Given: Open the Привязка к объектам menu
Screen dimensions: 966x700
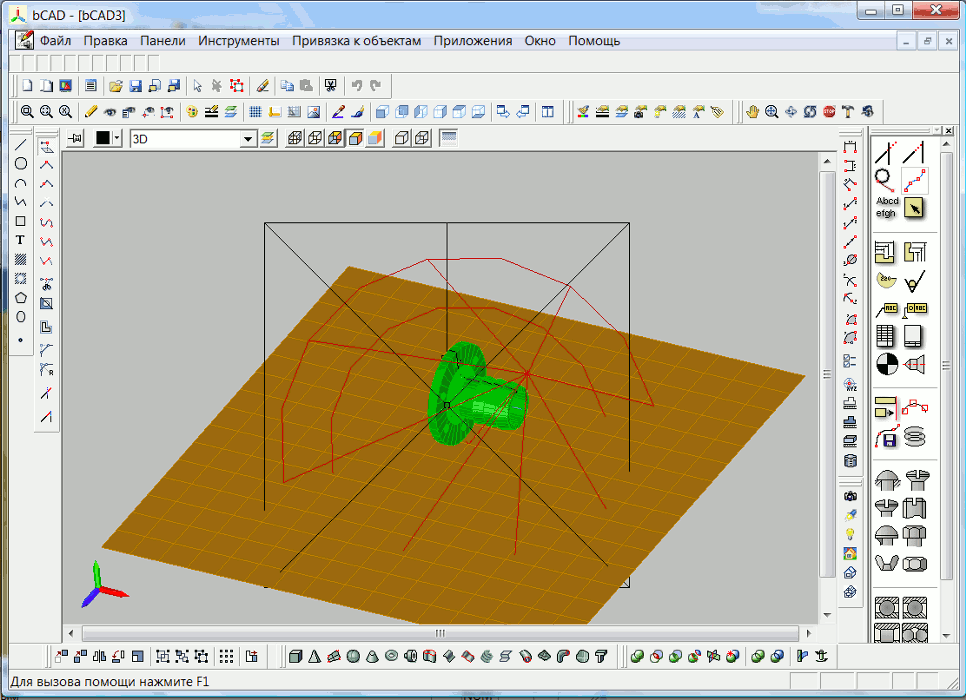Looking at the screenshot, I should click(x=356, y=41).
